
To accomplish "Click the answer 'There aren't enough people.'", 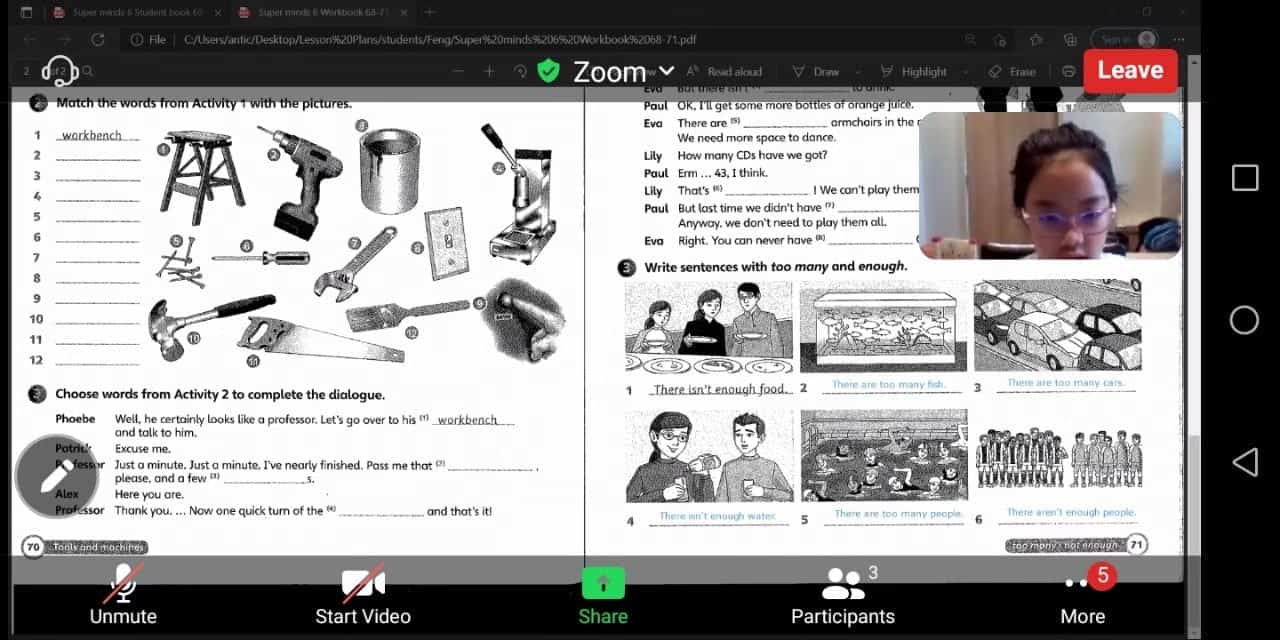I will [1071, 513].
